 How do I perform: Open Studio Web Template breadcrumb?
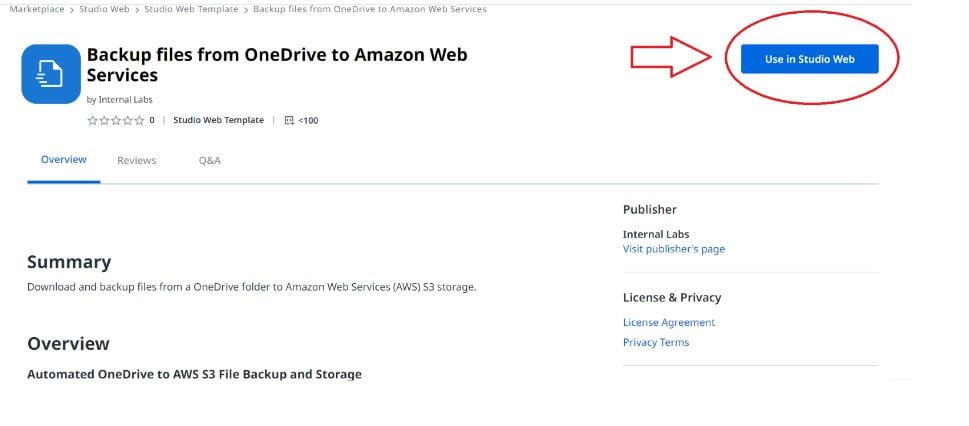click(191, 9)
